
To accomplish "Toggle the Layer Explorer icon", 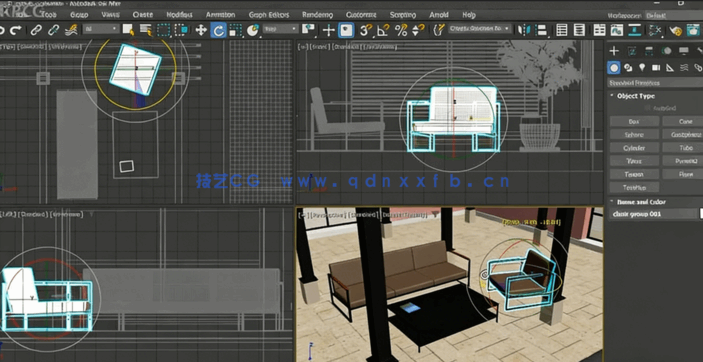I will [579, 30].
